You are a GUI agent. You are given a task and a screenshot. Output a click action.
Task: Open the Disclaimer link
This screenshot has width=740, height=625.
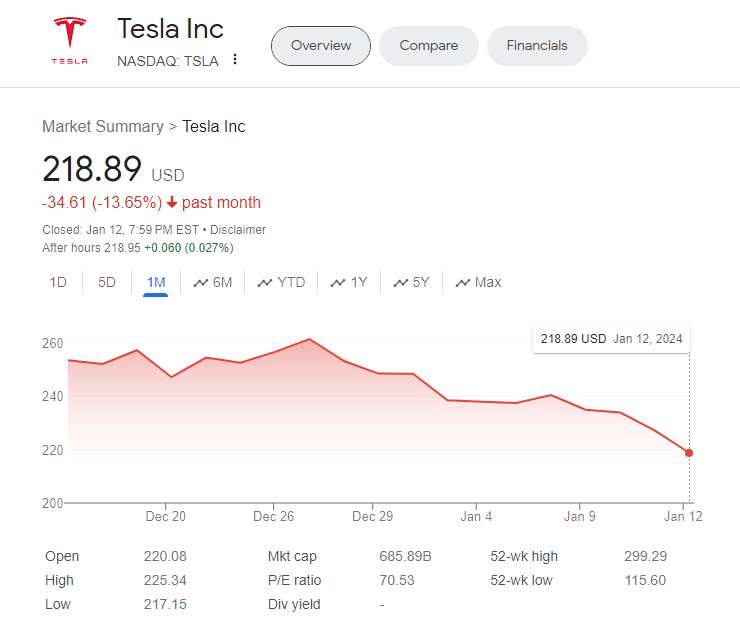(238, 230)
